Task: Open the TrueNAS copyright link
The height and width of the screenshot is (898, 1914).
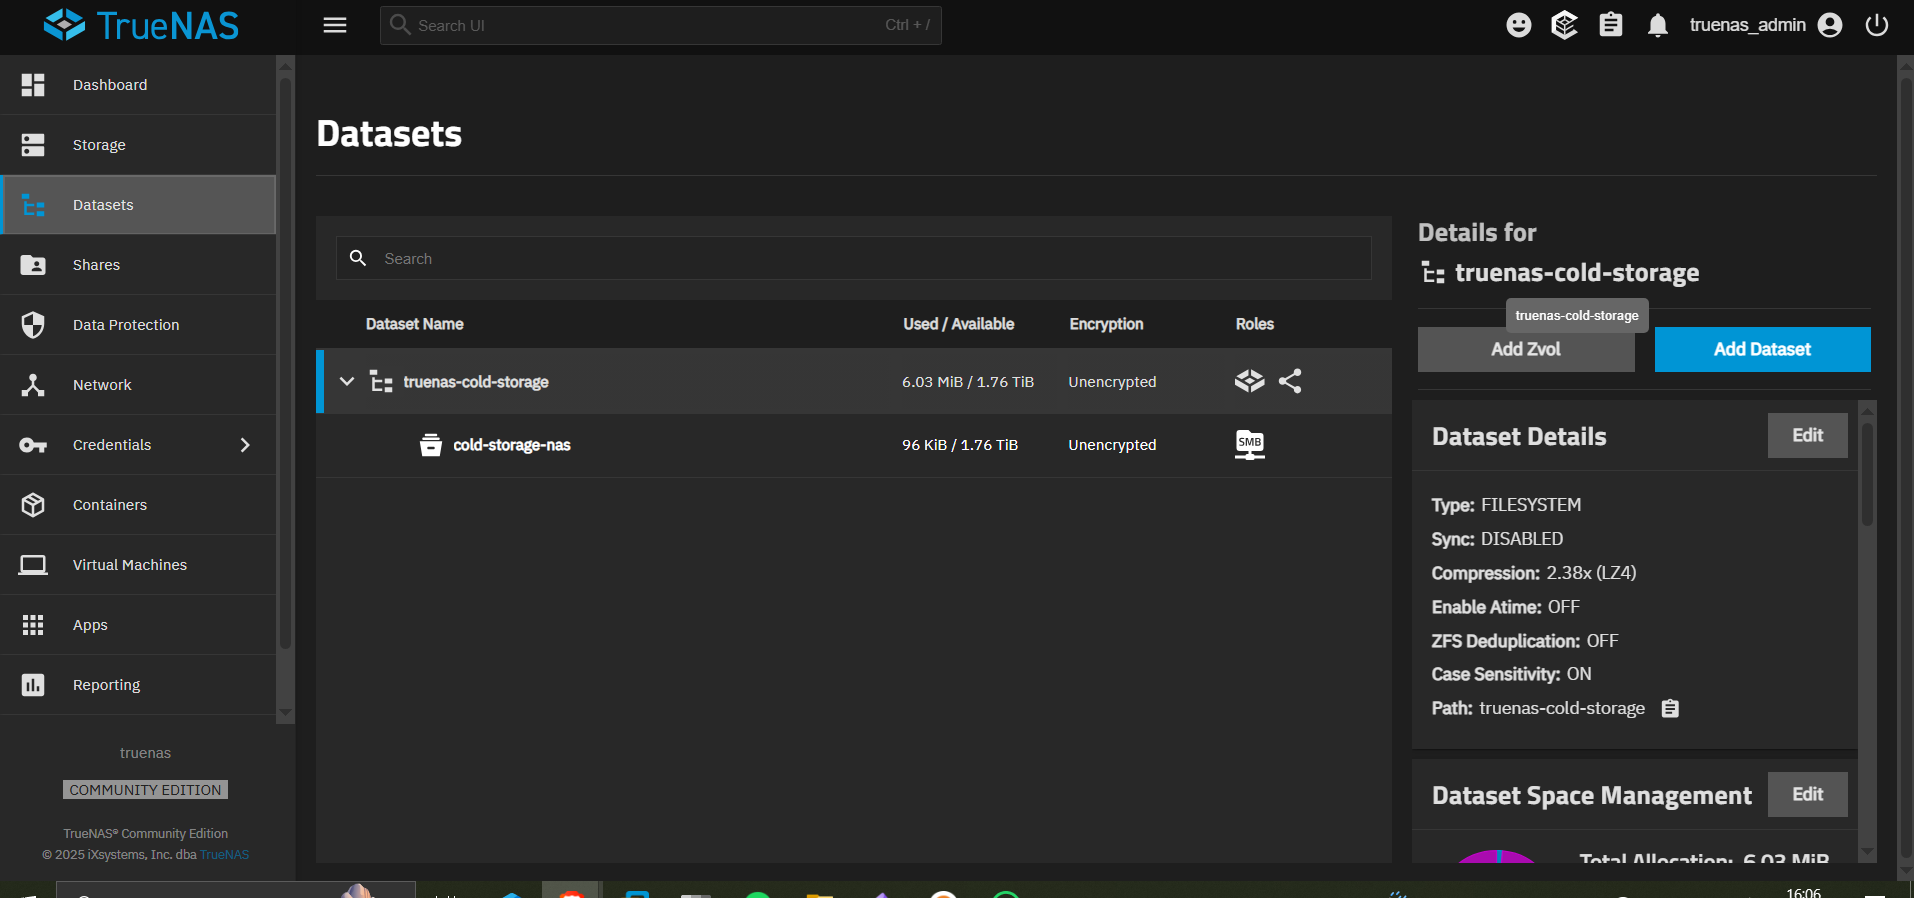Action: [x=224, y=855]
